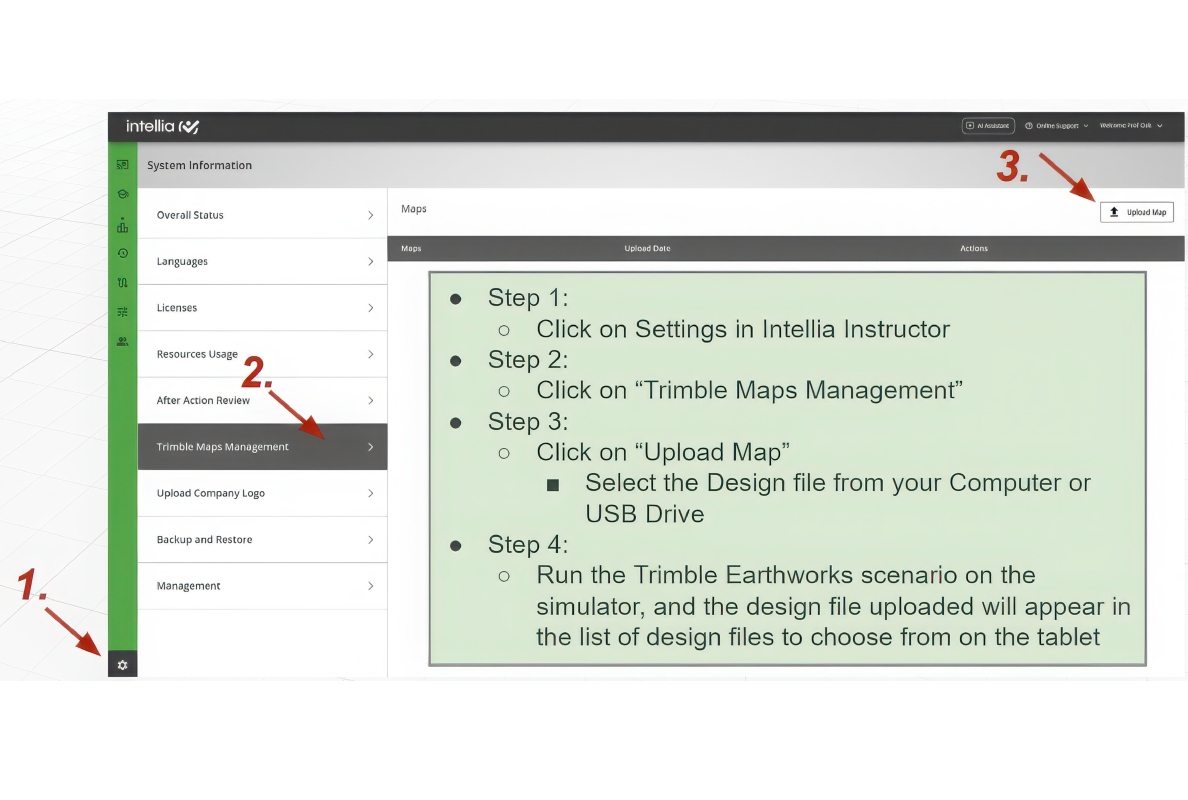Image resolution: width=1188 pixels, height=800 pixels.
Task: Click the Upload Date column header
Action: (x=647, y=248)
